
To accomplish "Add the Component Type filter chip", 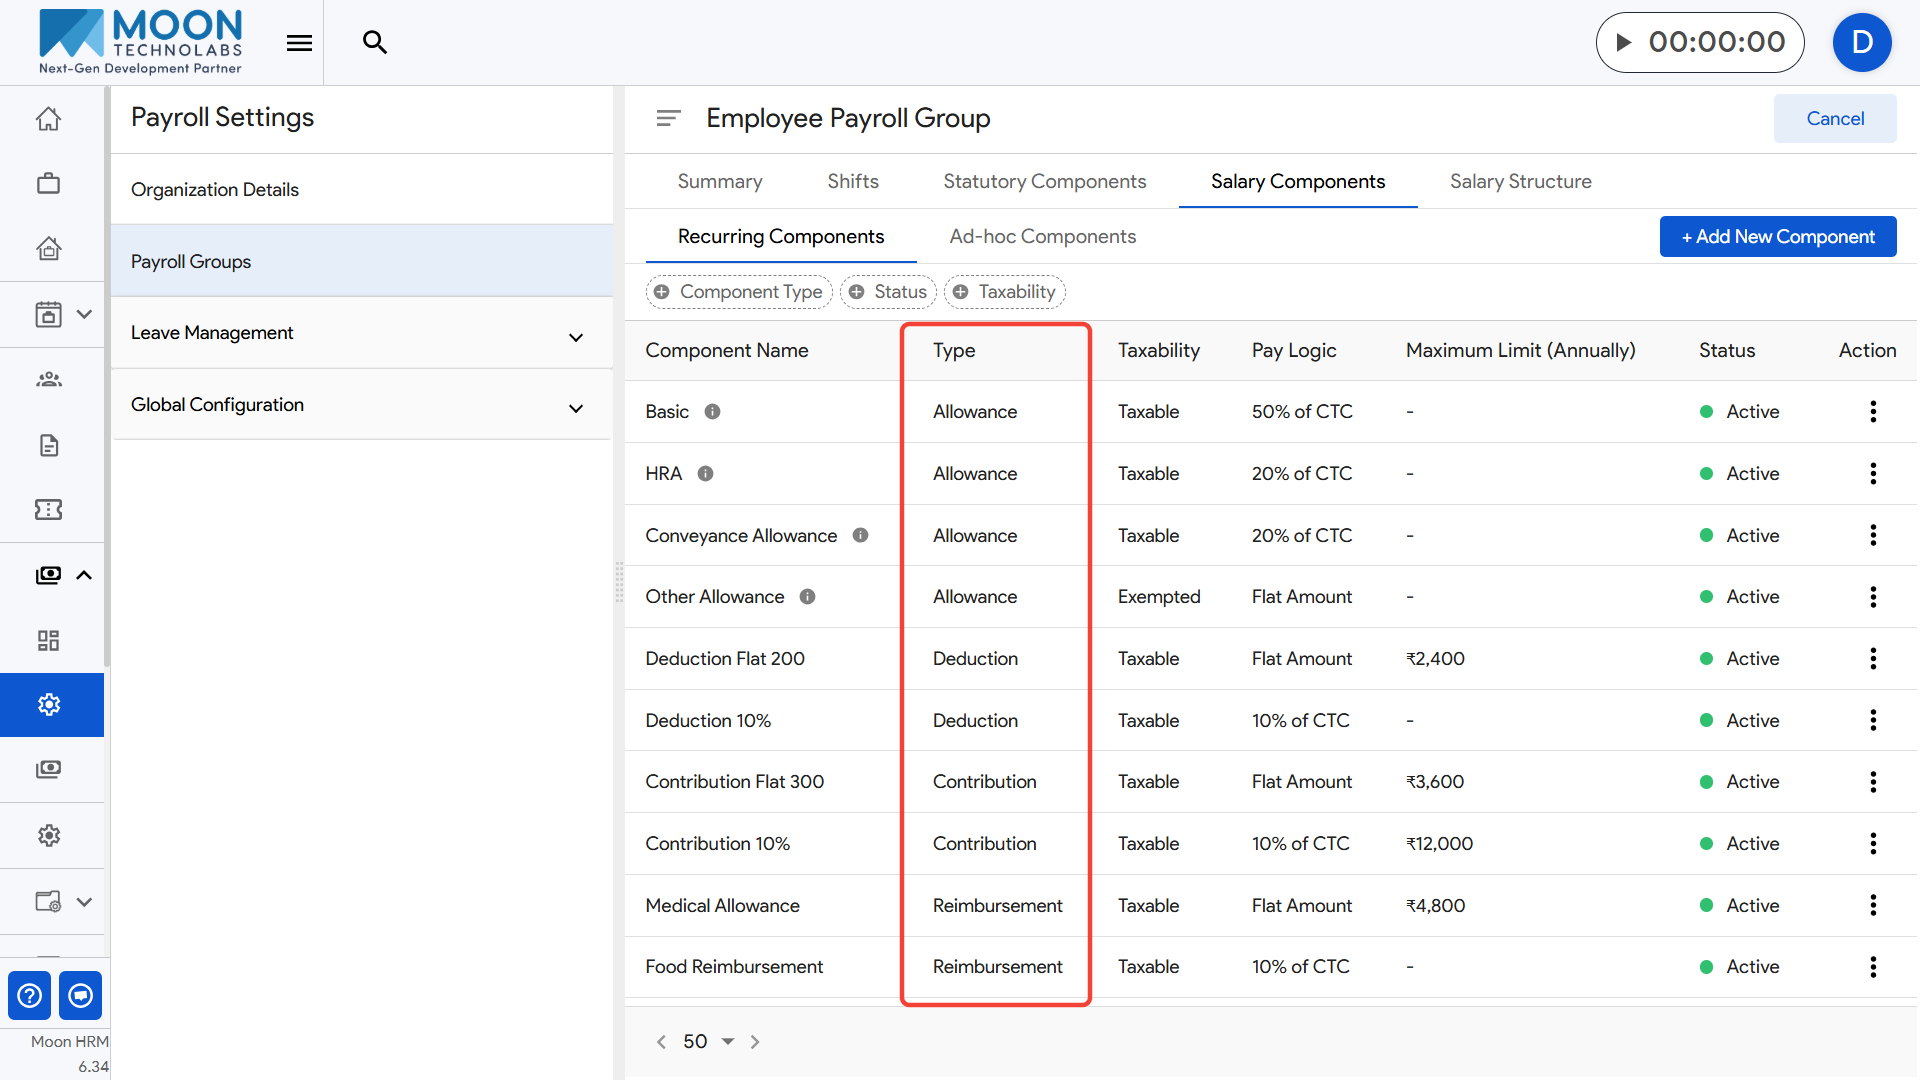I will (739, 292).
